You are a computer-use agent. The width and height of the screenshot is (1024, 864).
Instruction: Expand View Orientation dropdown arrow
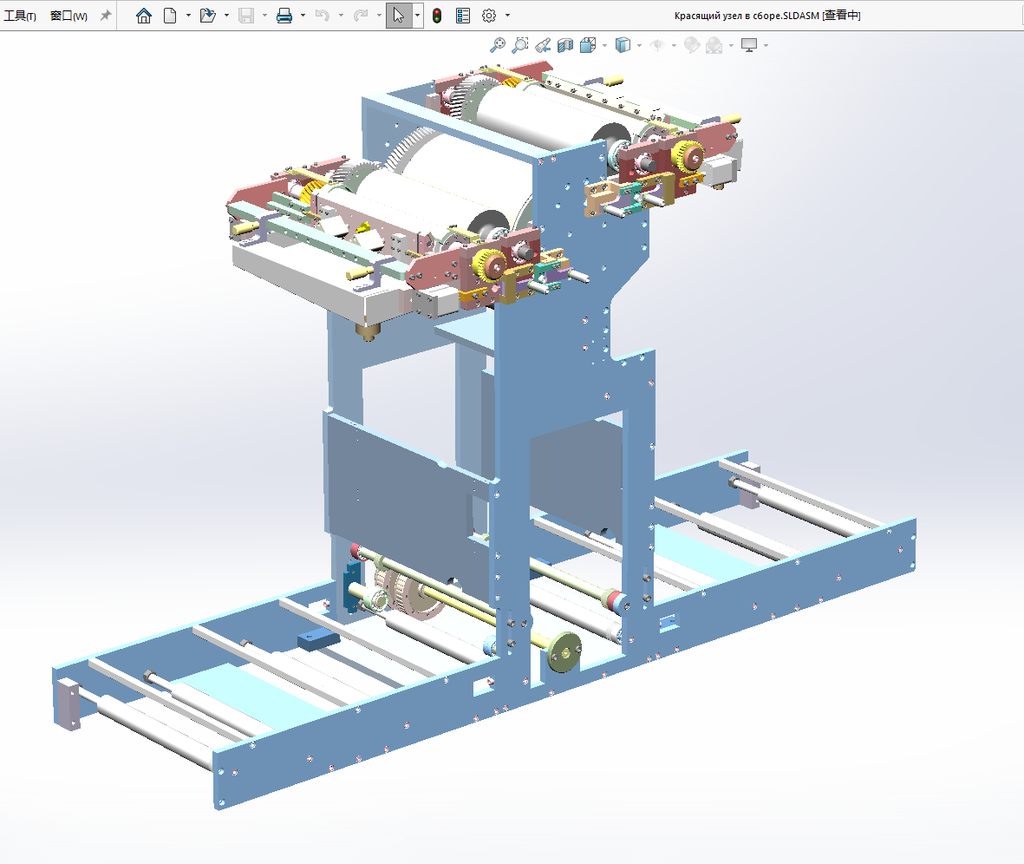pyautogui.click(x=605, y=45)
